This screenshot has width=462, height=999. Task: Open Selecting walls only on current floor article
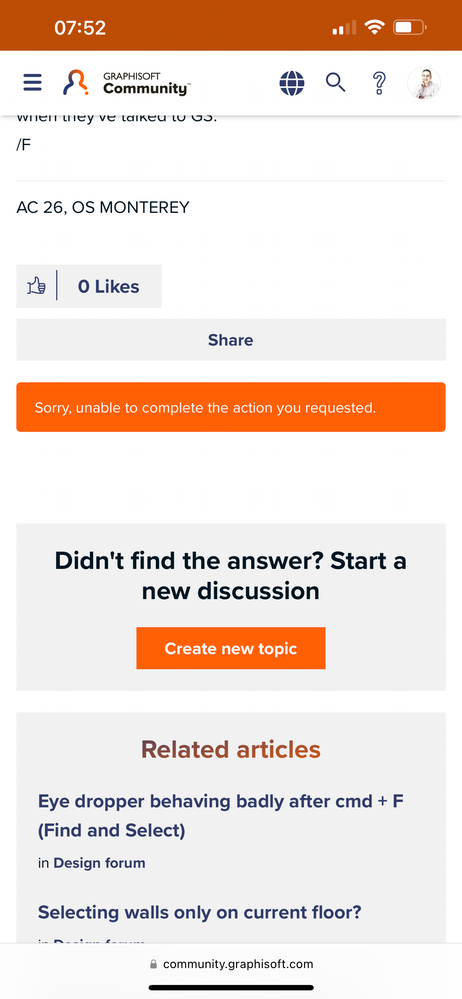pos(199,912)
